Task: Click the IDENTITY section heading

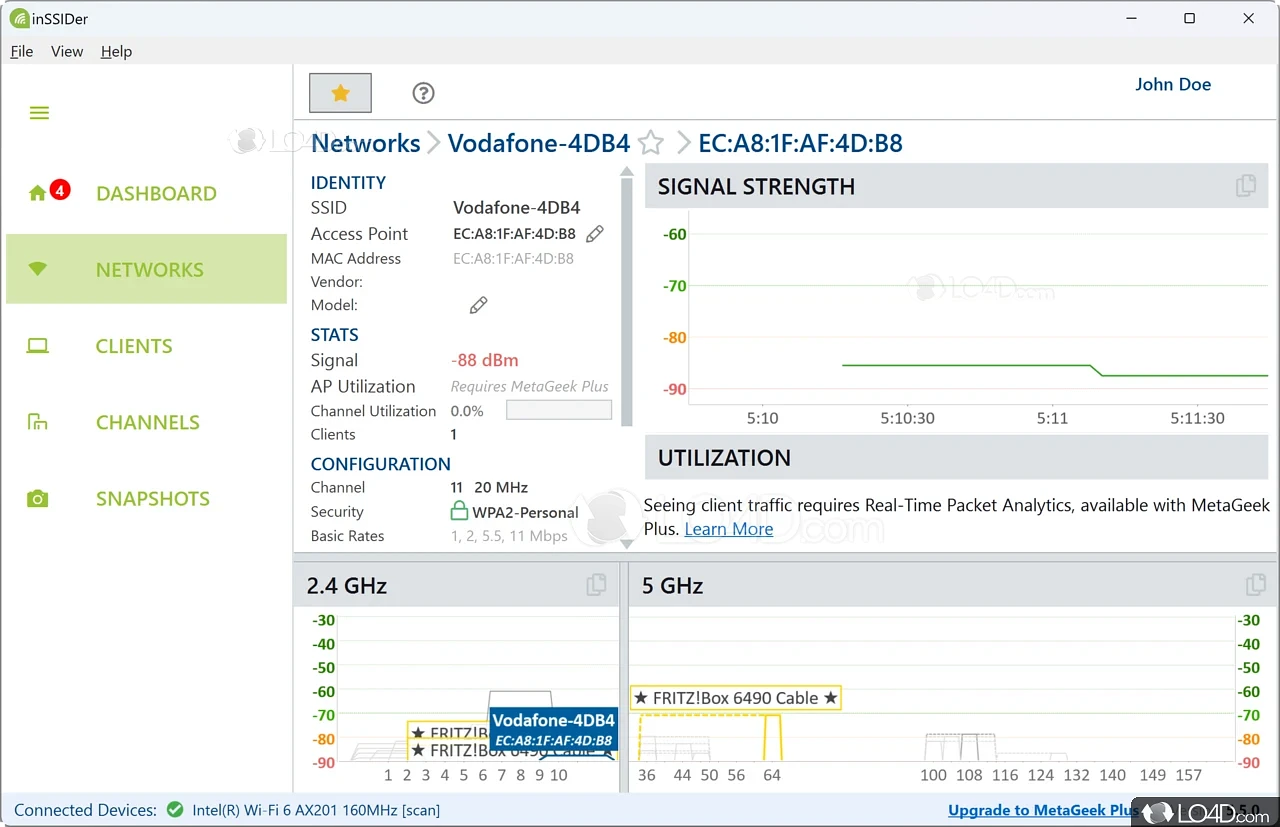Action: tap(348, 183)
